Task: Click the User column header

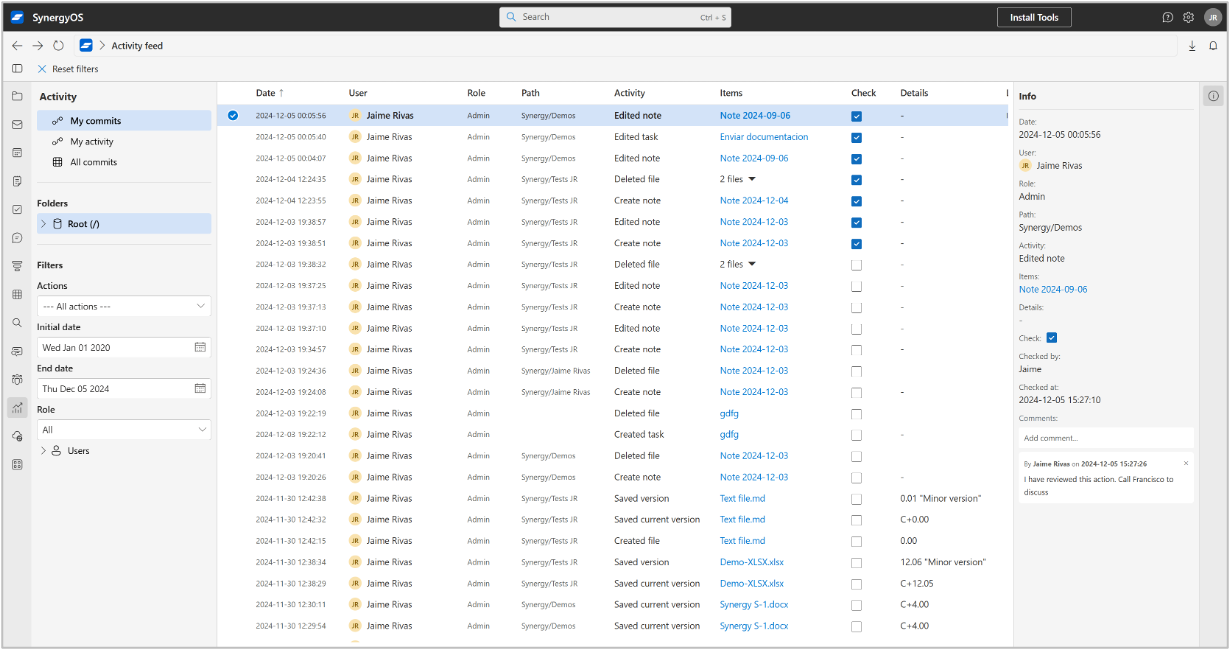Action: coord(358,93)
